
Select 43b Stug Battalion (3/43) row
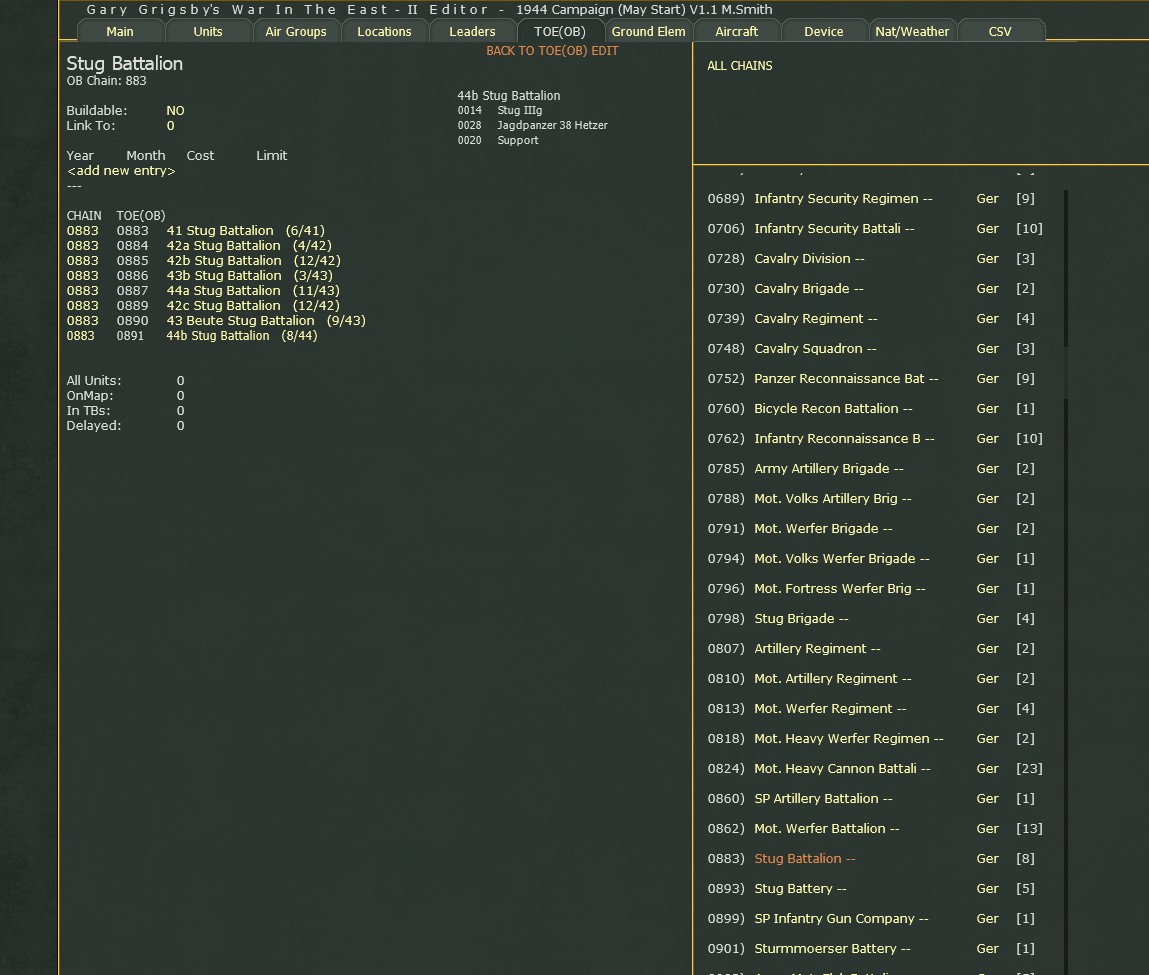[199, 275]
